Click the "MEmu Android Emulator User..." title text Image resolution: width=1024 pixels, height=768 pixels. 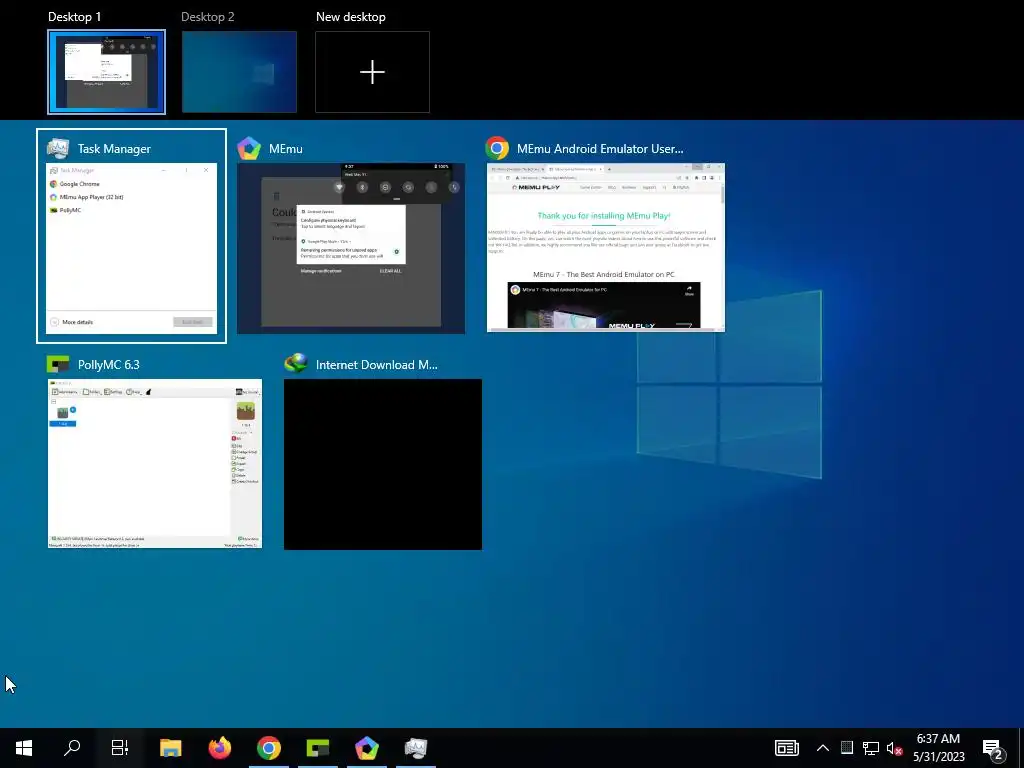click(600, 149)
